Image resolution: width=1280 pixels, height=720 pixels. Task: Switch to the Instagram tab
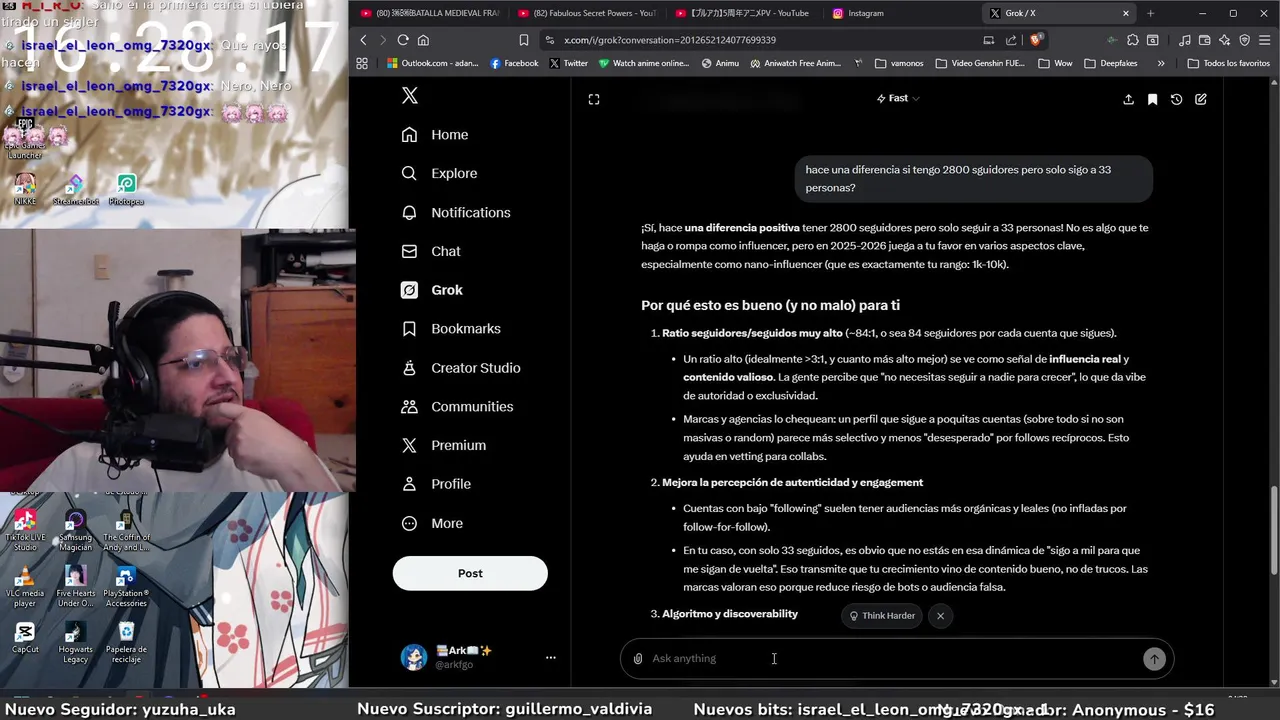click(x=900, y=13)
